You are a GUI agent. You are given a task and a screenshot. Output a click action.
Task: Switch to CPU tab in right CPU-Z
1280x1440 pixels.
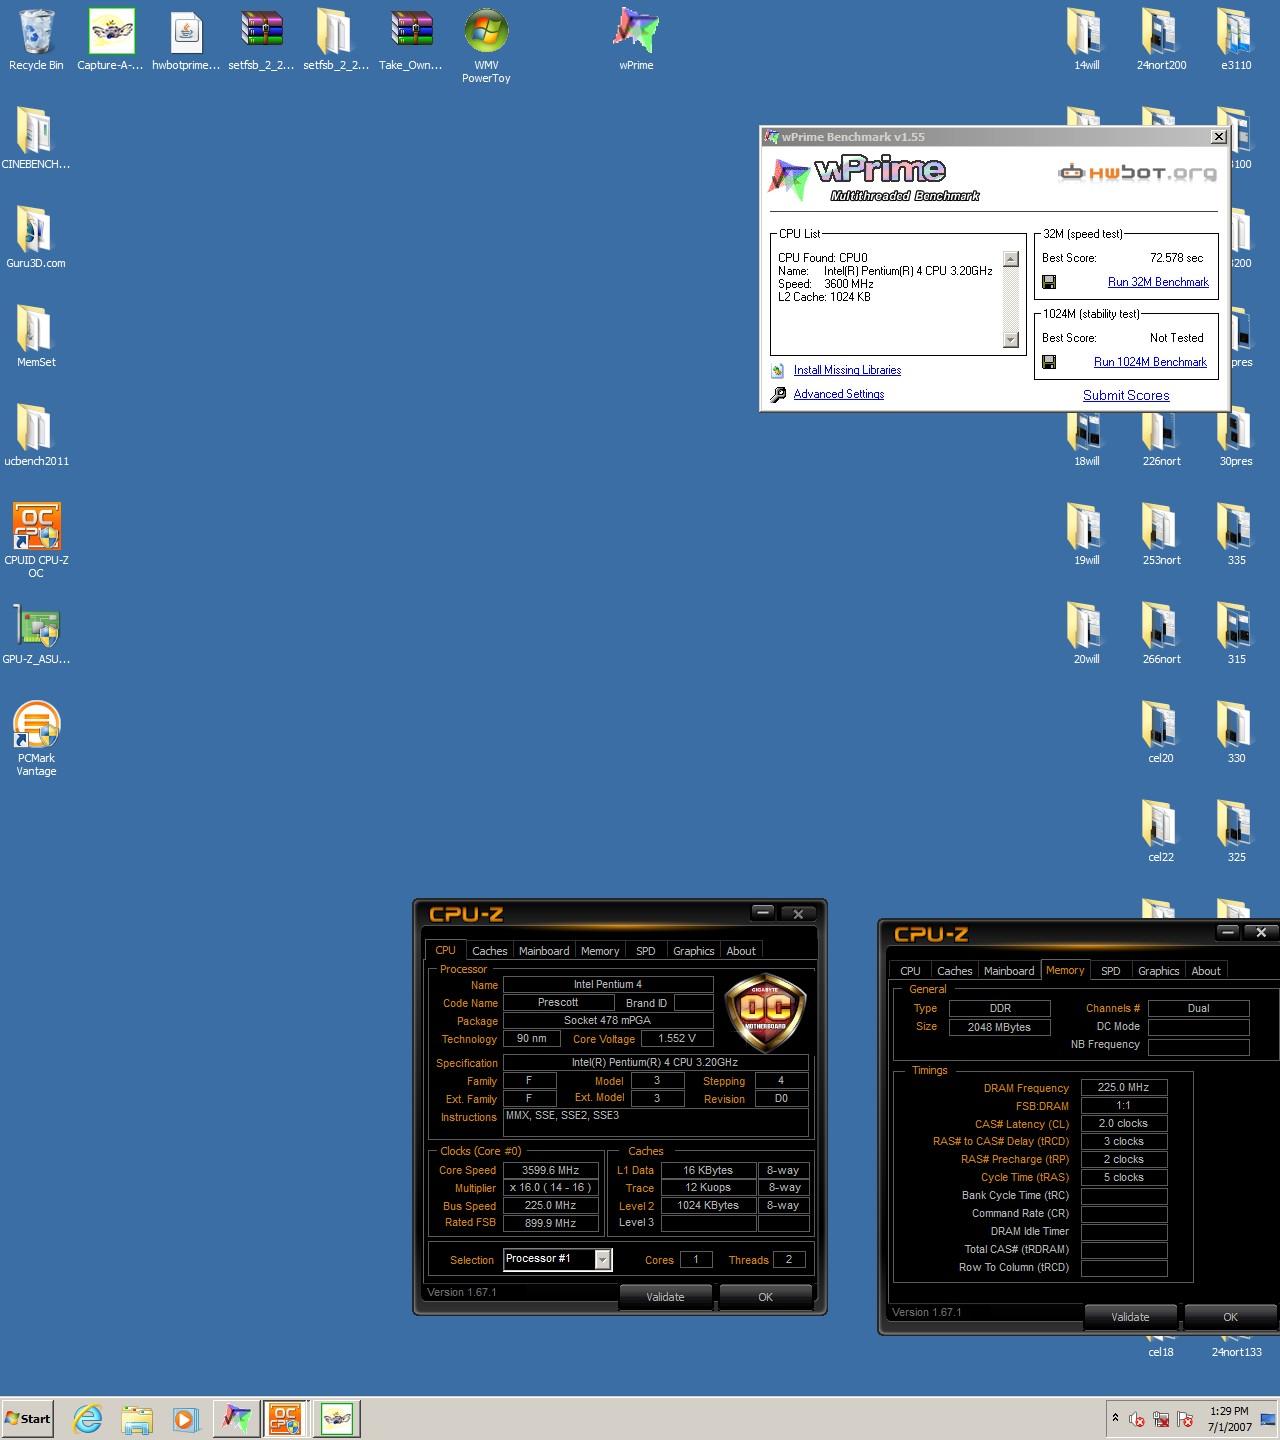point(910,971)
